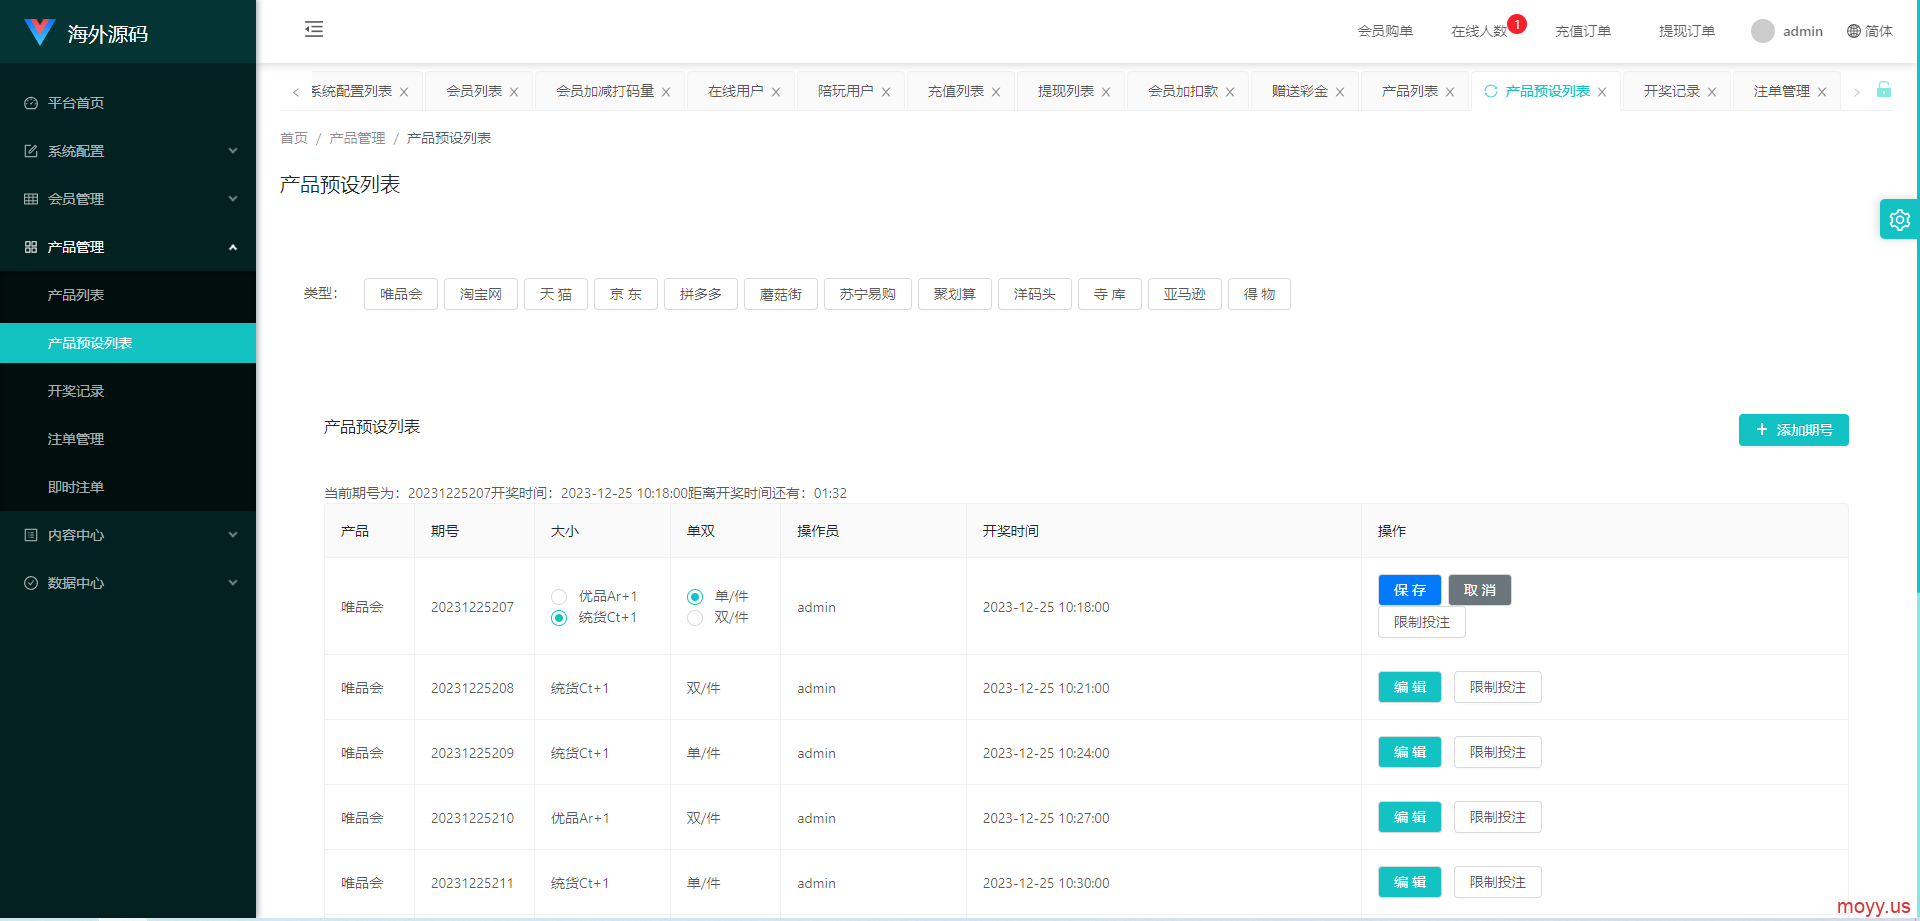The width and height of the screenshot is (1920, 921).
Task: Expand the 数据中心 menu chevron
Action: (x=233, y=583)
